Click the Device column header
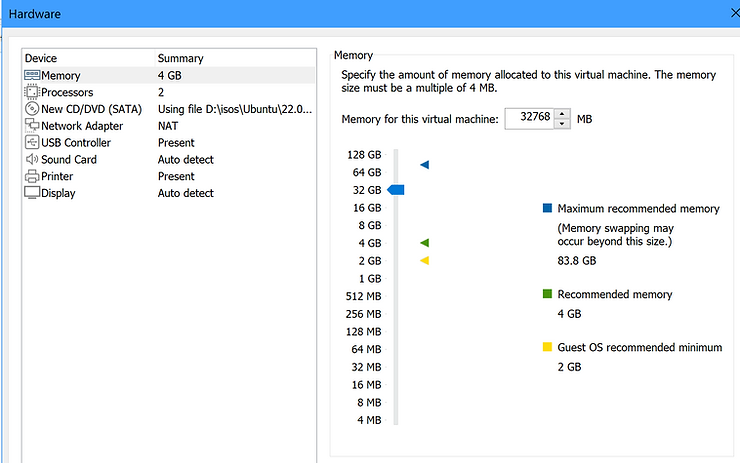 (x=41, y=59)
